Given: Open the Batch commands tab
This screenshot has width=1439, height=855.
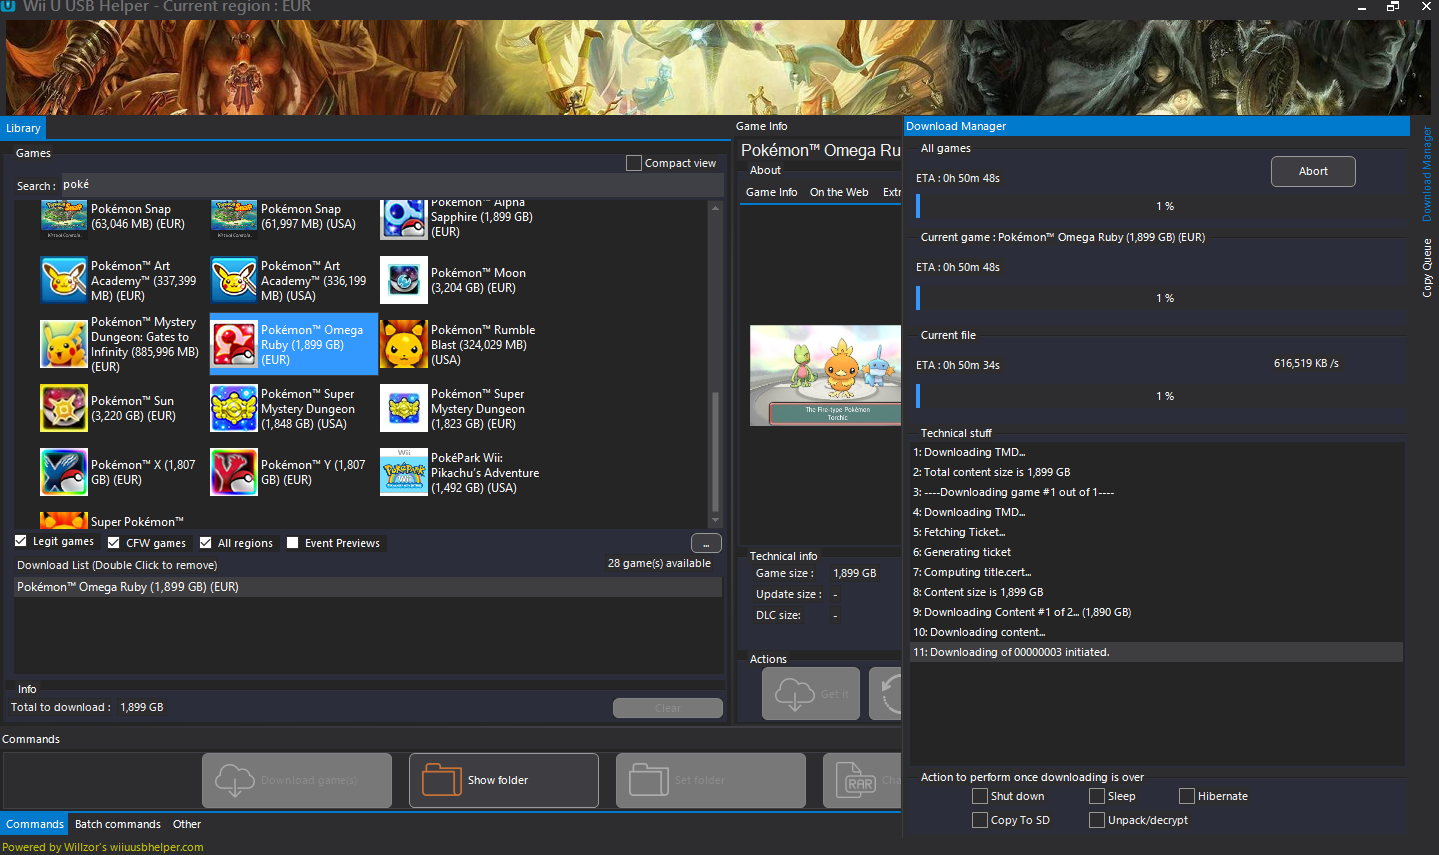Looking at the screenshot, I should tap(117, 824).
